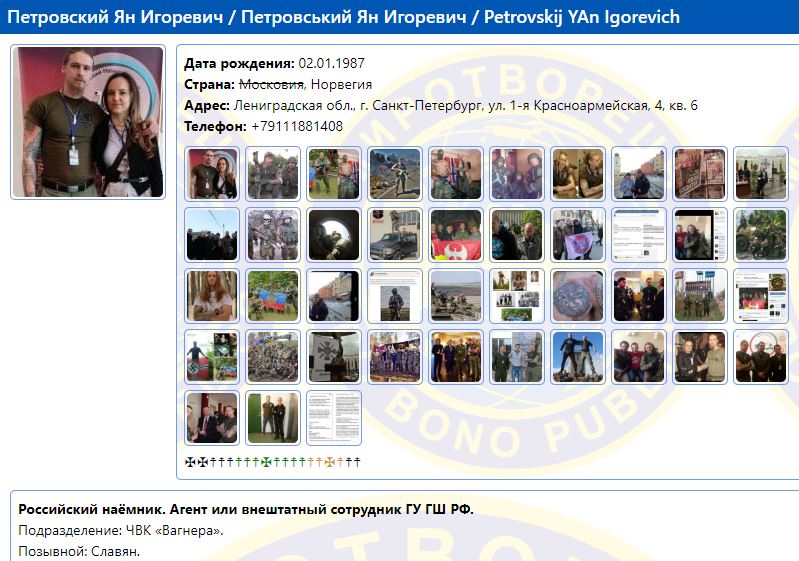799x561 pixels.
Task: Click the address 'ул. 1-я Красноармейская, 4, кв. 6'
Action: coord(593,105)
